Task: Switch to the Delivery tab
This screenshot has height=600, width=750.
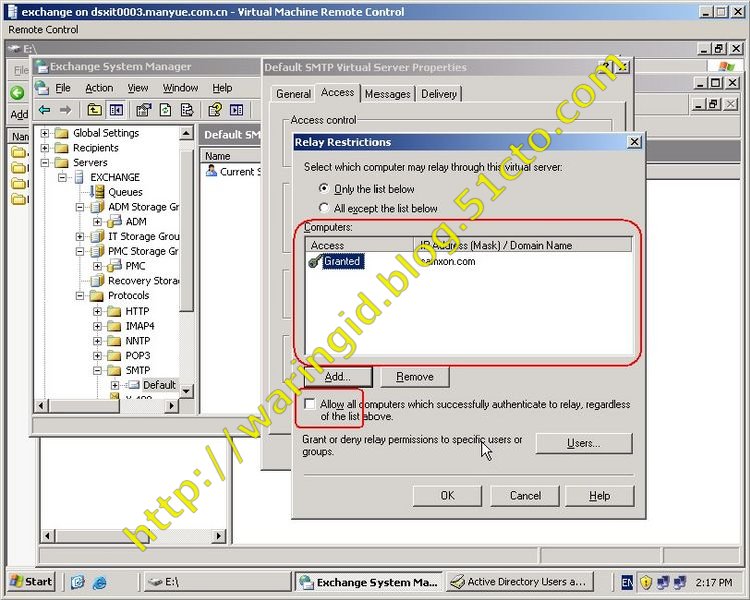Action: 438,94
